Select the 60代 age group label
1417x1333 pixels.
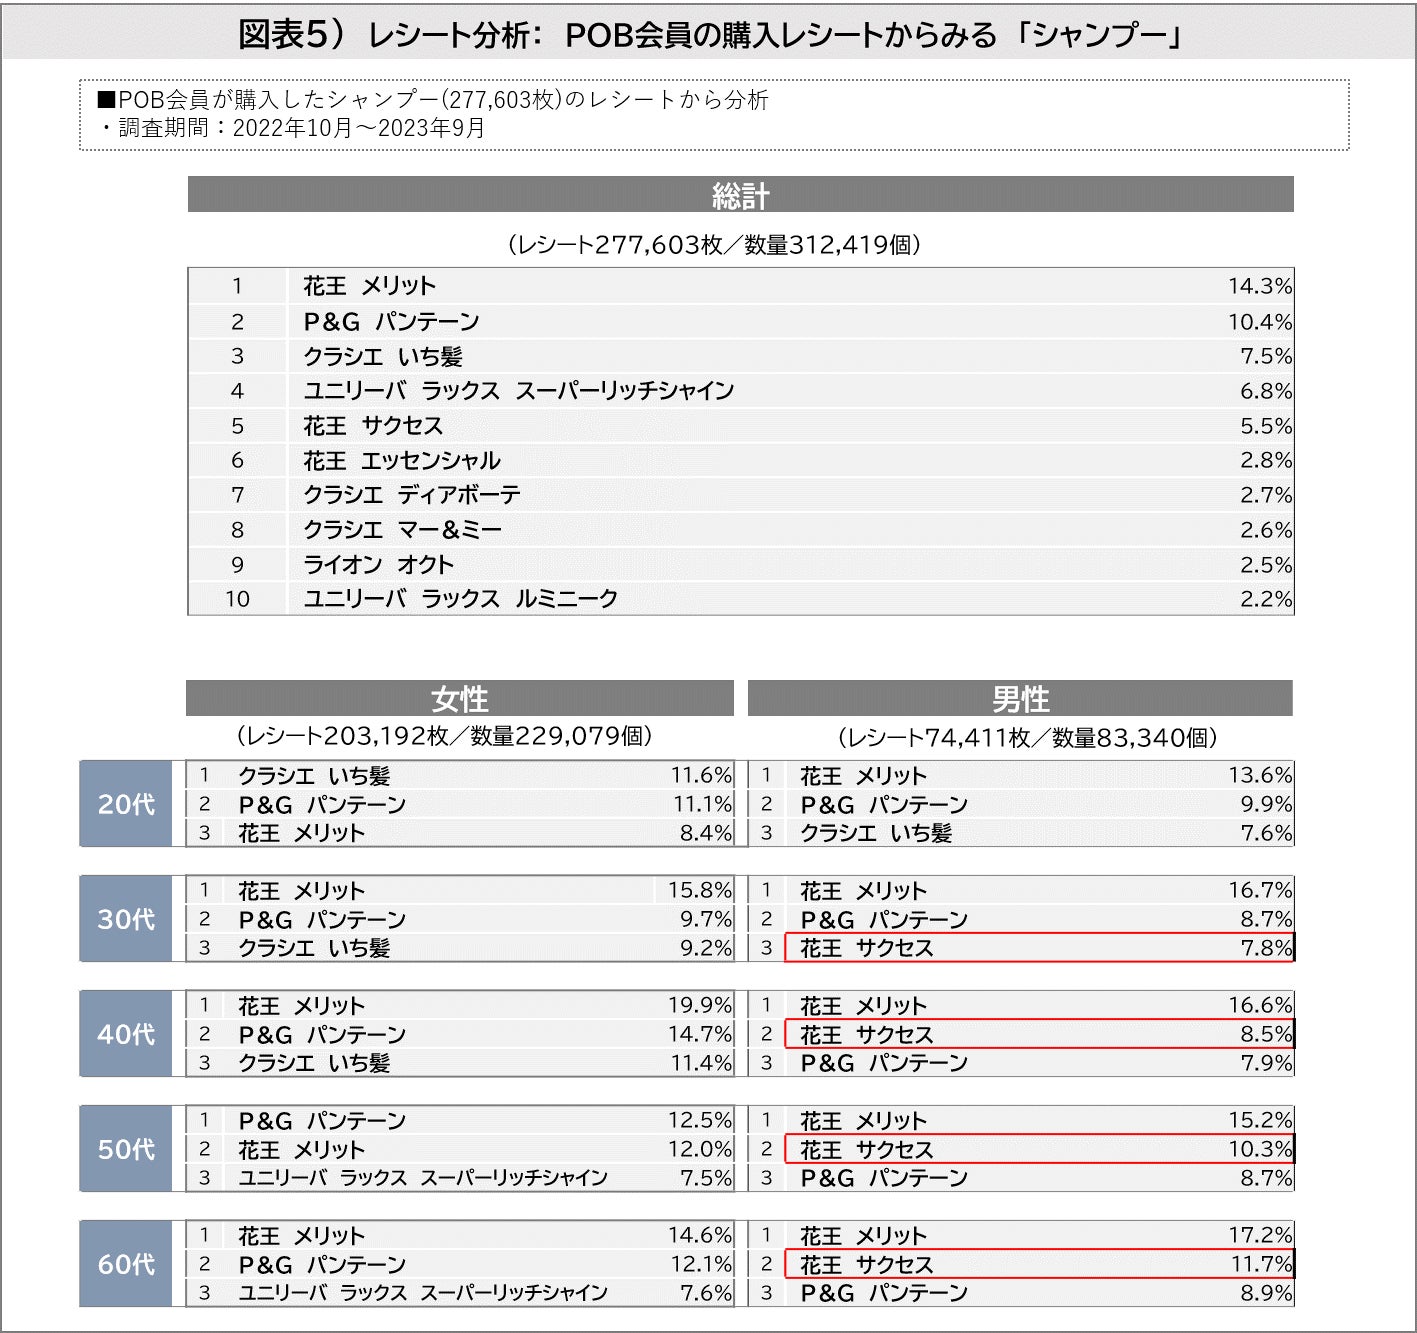click(x=126, y=1264)
